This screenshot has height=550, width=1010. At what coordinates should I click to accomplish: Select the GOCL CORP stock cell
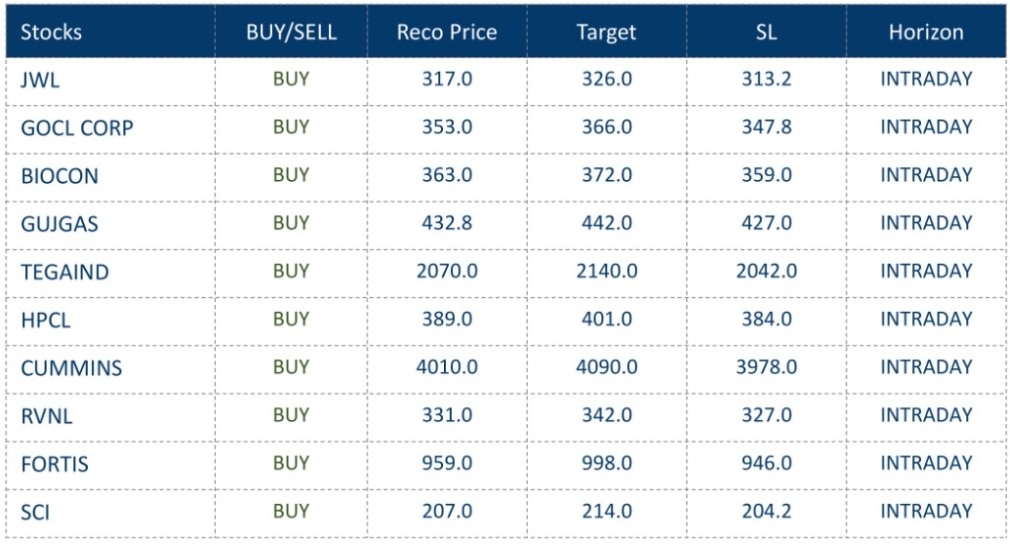click(77, 128)
